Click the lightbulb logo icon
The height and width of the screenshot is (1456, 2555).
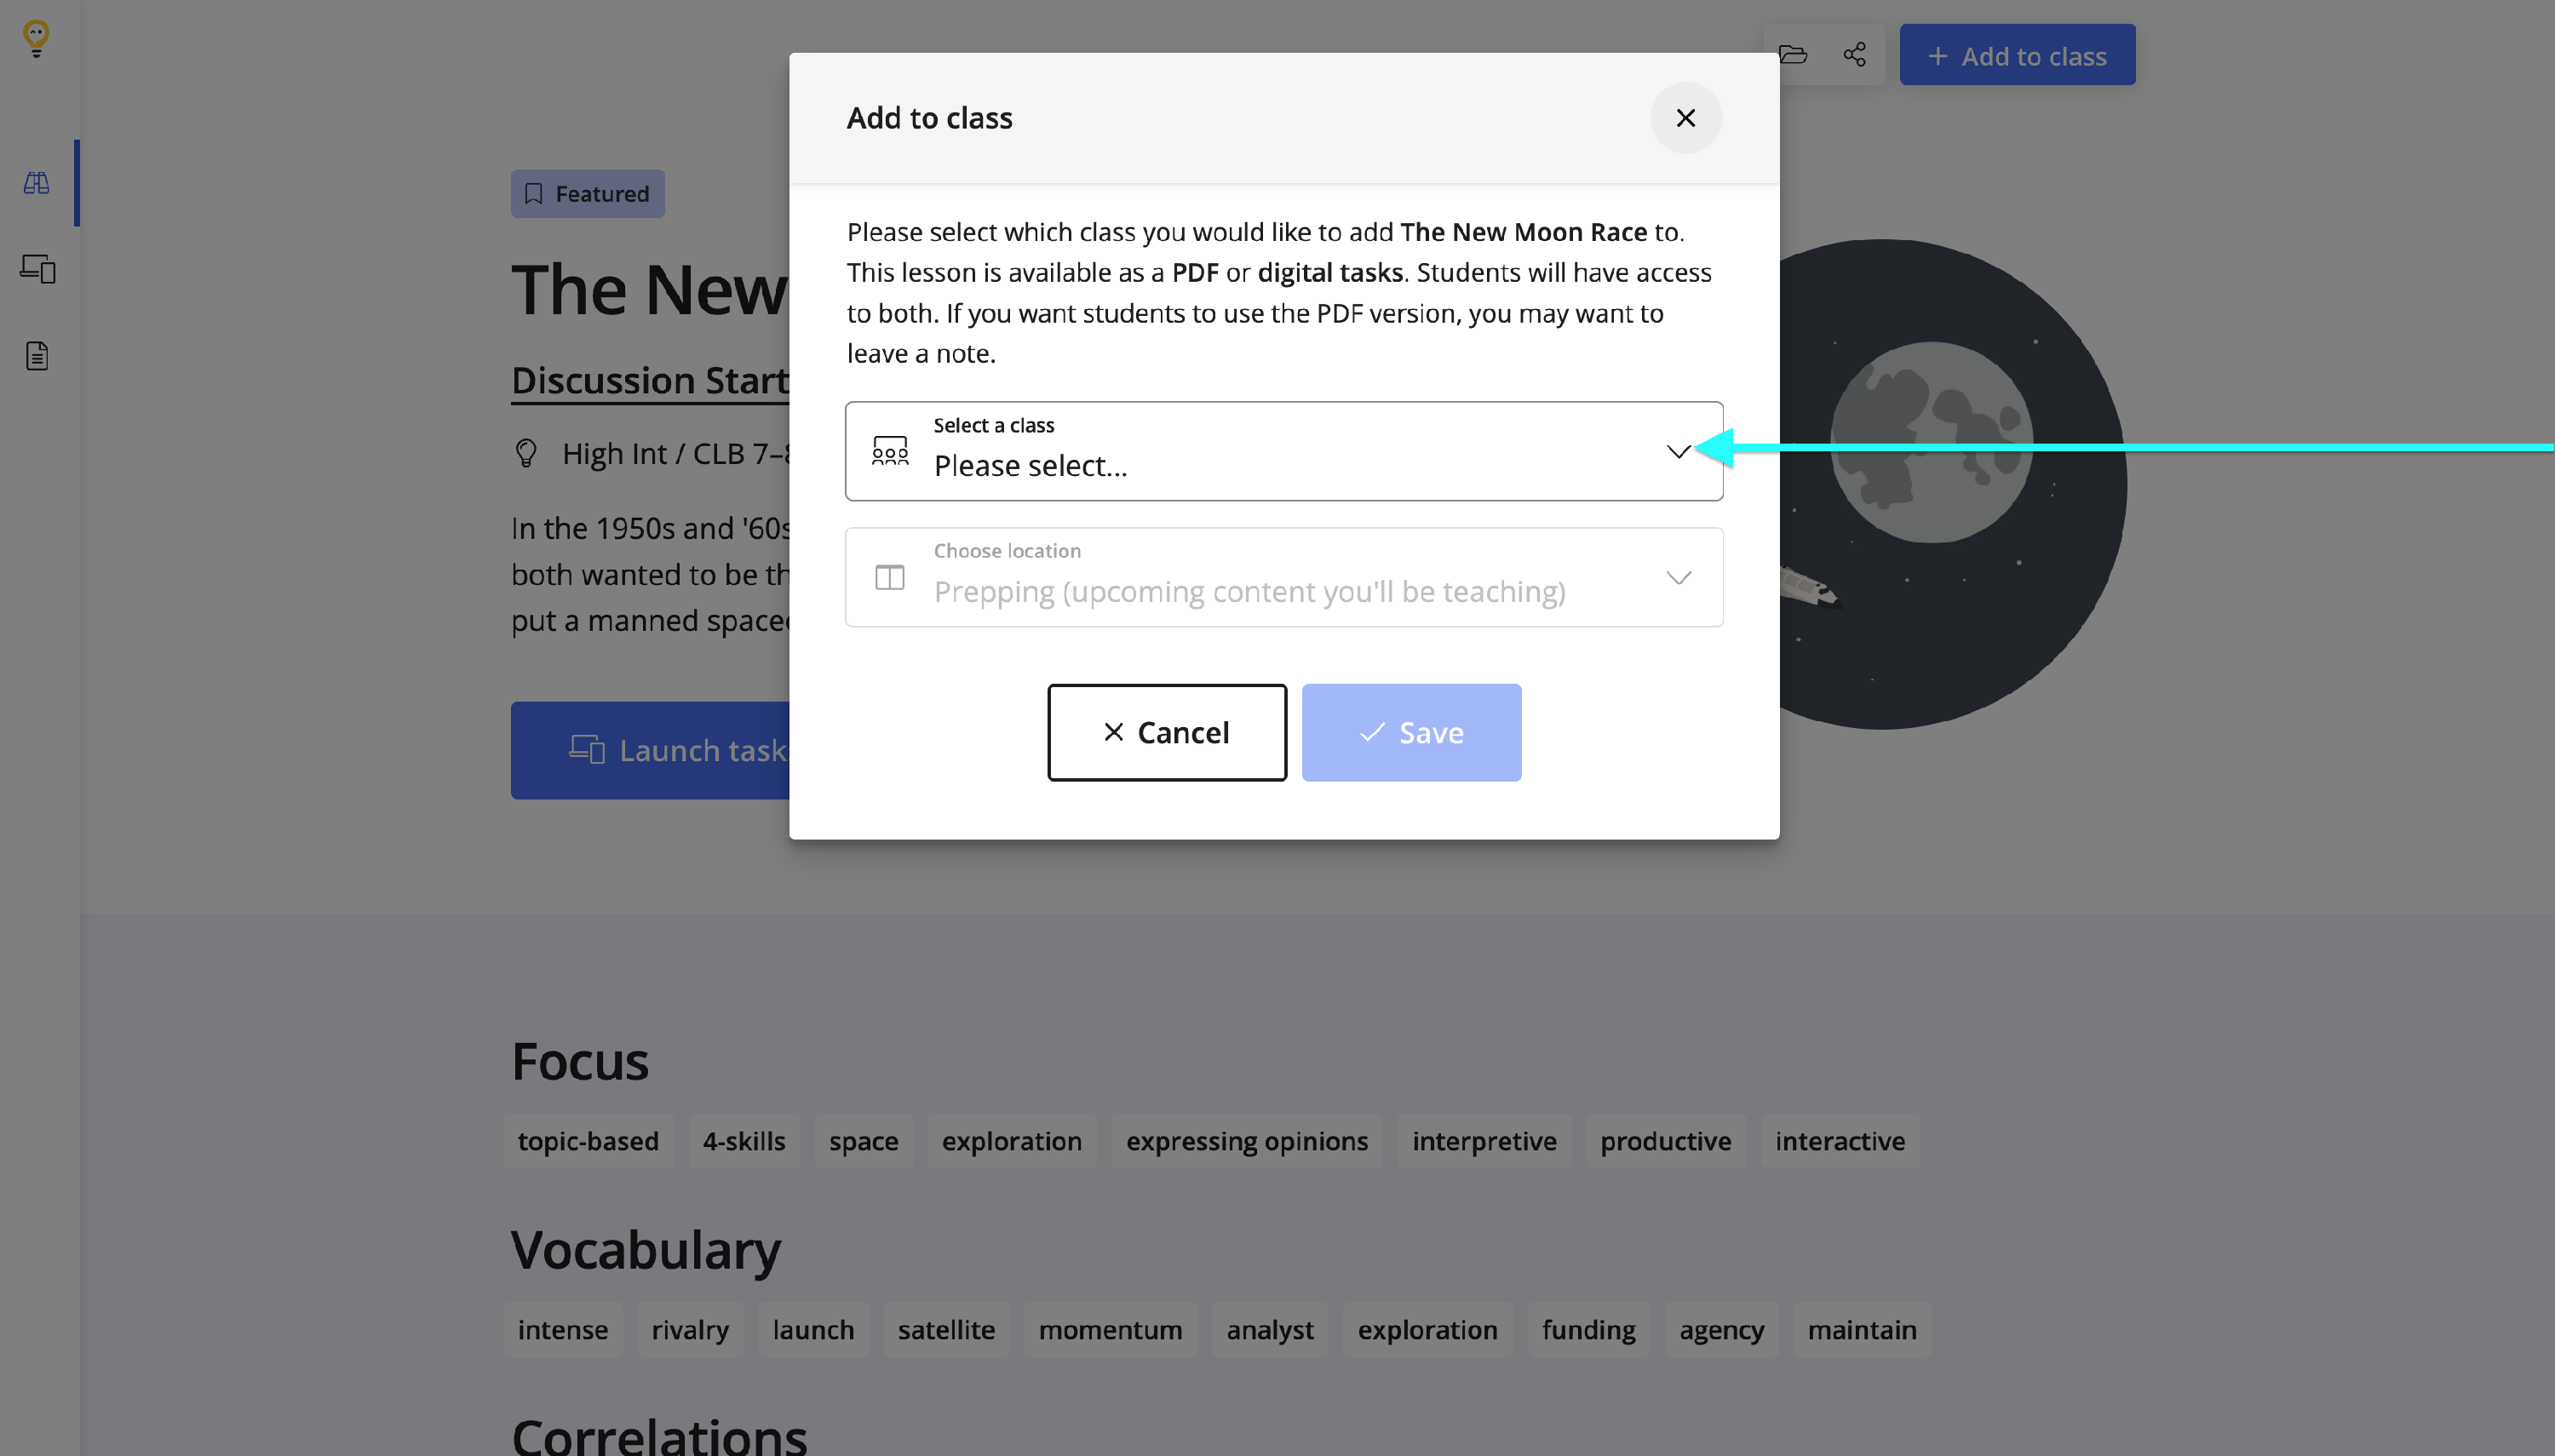click(x=36, y=38)
